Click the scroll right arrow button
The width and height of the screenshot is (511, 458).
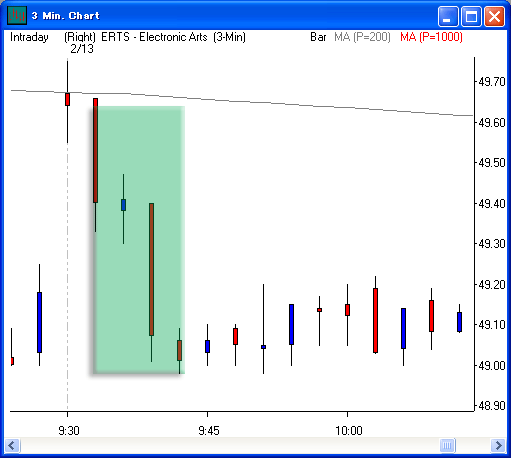498,445
